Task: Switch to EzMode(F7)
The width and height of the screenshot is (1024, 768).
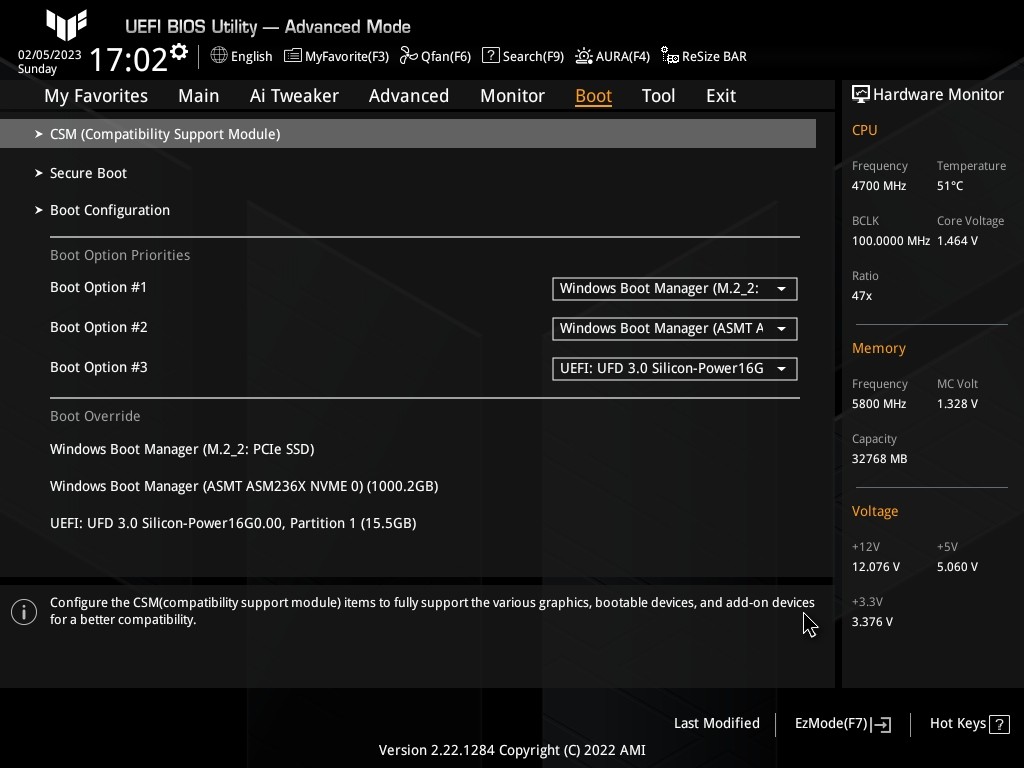Action: click(x=842, y=724)
